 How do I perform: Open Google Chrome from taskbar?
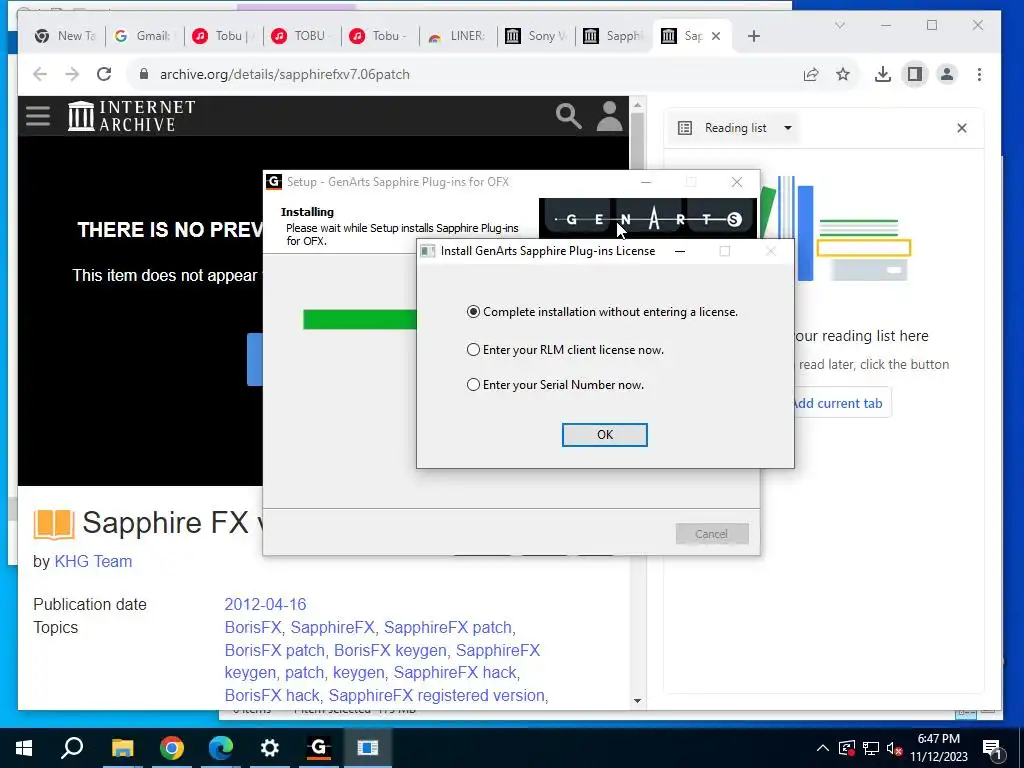(172, 748)
